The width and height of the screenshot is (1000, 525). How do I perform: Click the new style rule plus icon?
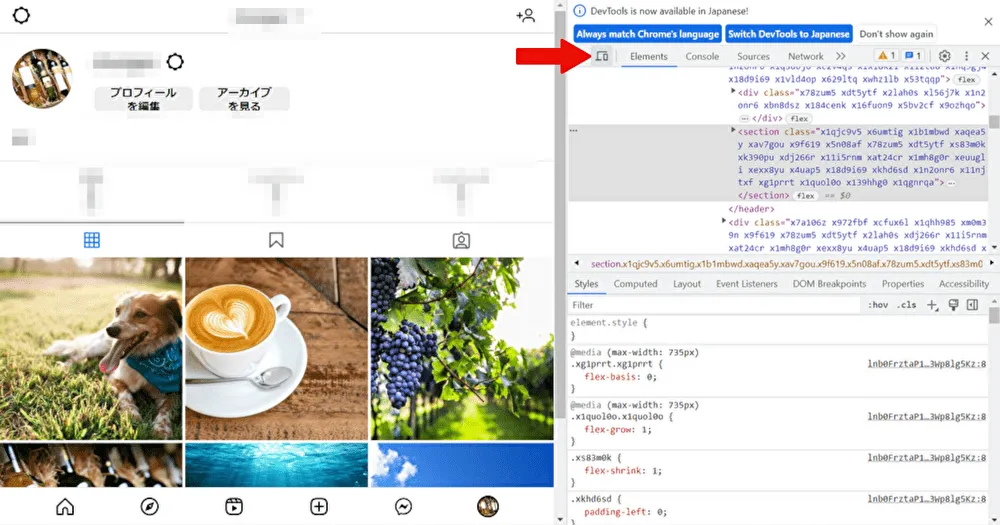[932, 305]
